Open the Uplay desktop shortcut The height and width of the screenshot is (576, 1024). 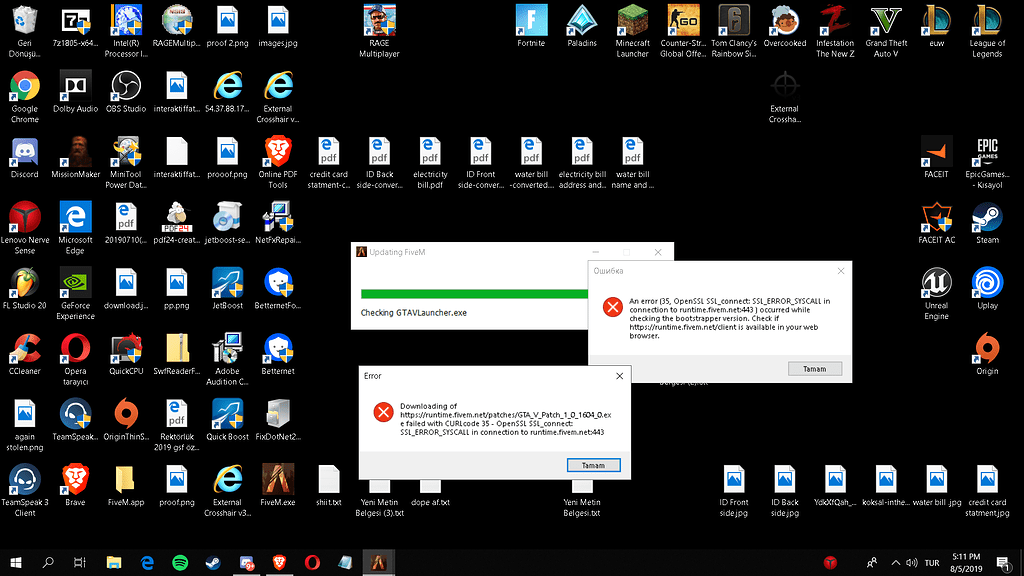(987, 284)
